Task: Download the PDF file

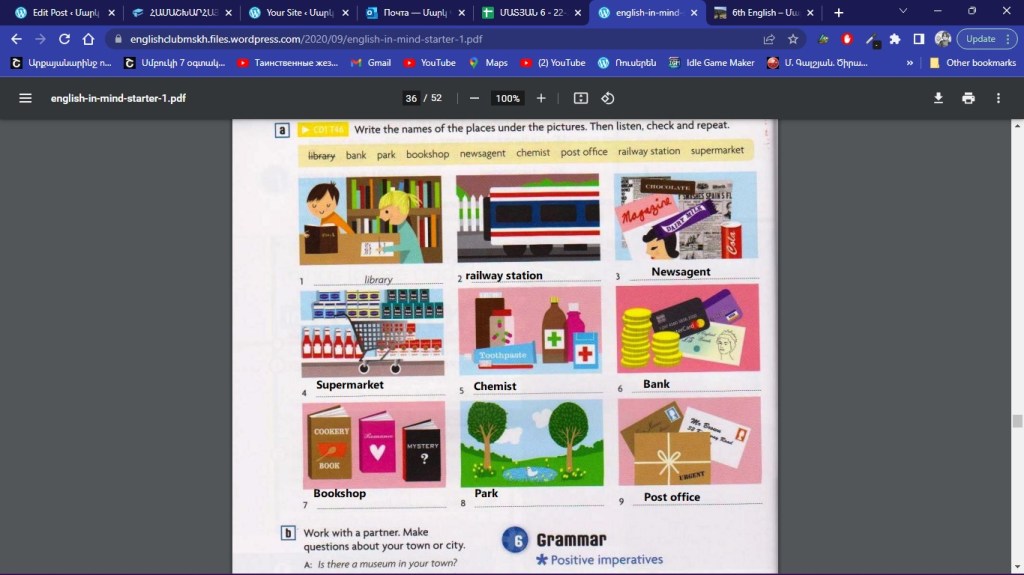Action: (938, 99)
